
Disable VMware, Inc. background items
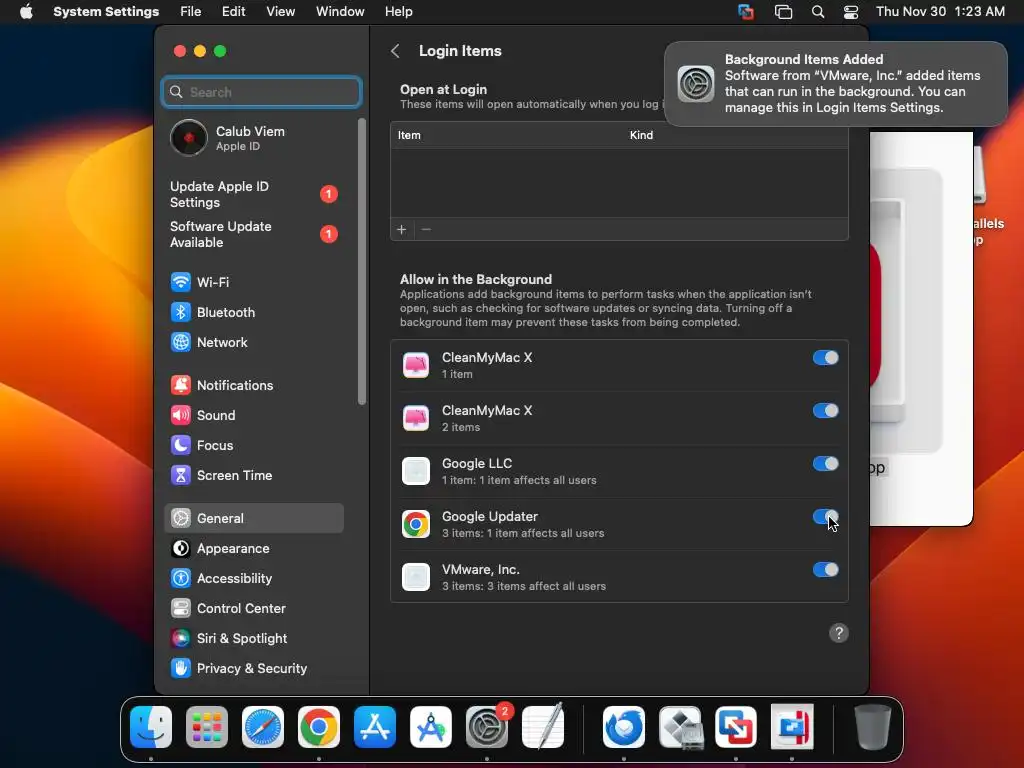[825, 569]
